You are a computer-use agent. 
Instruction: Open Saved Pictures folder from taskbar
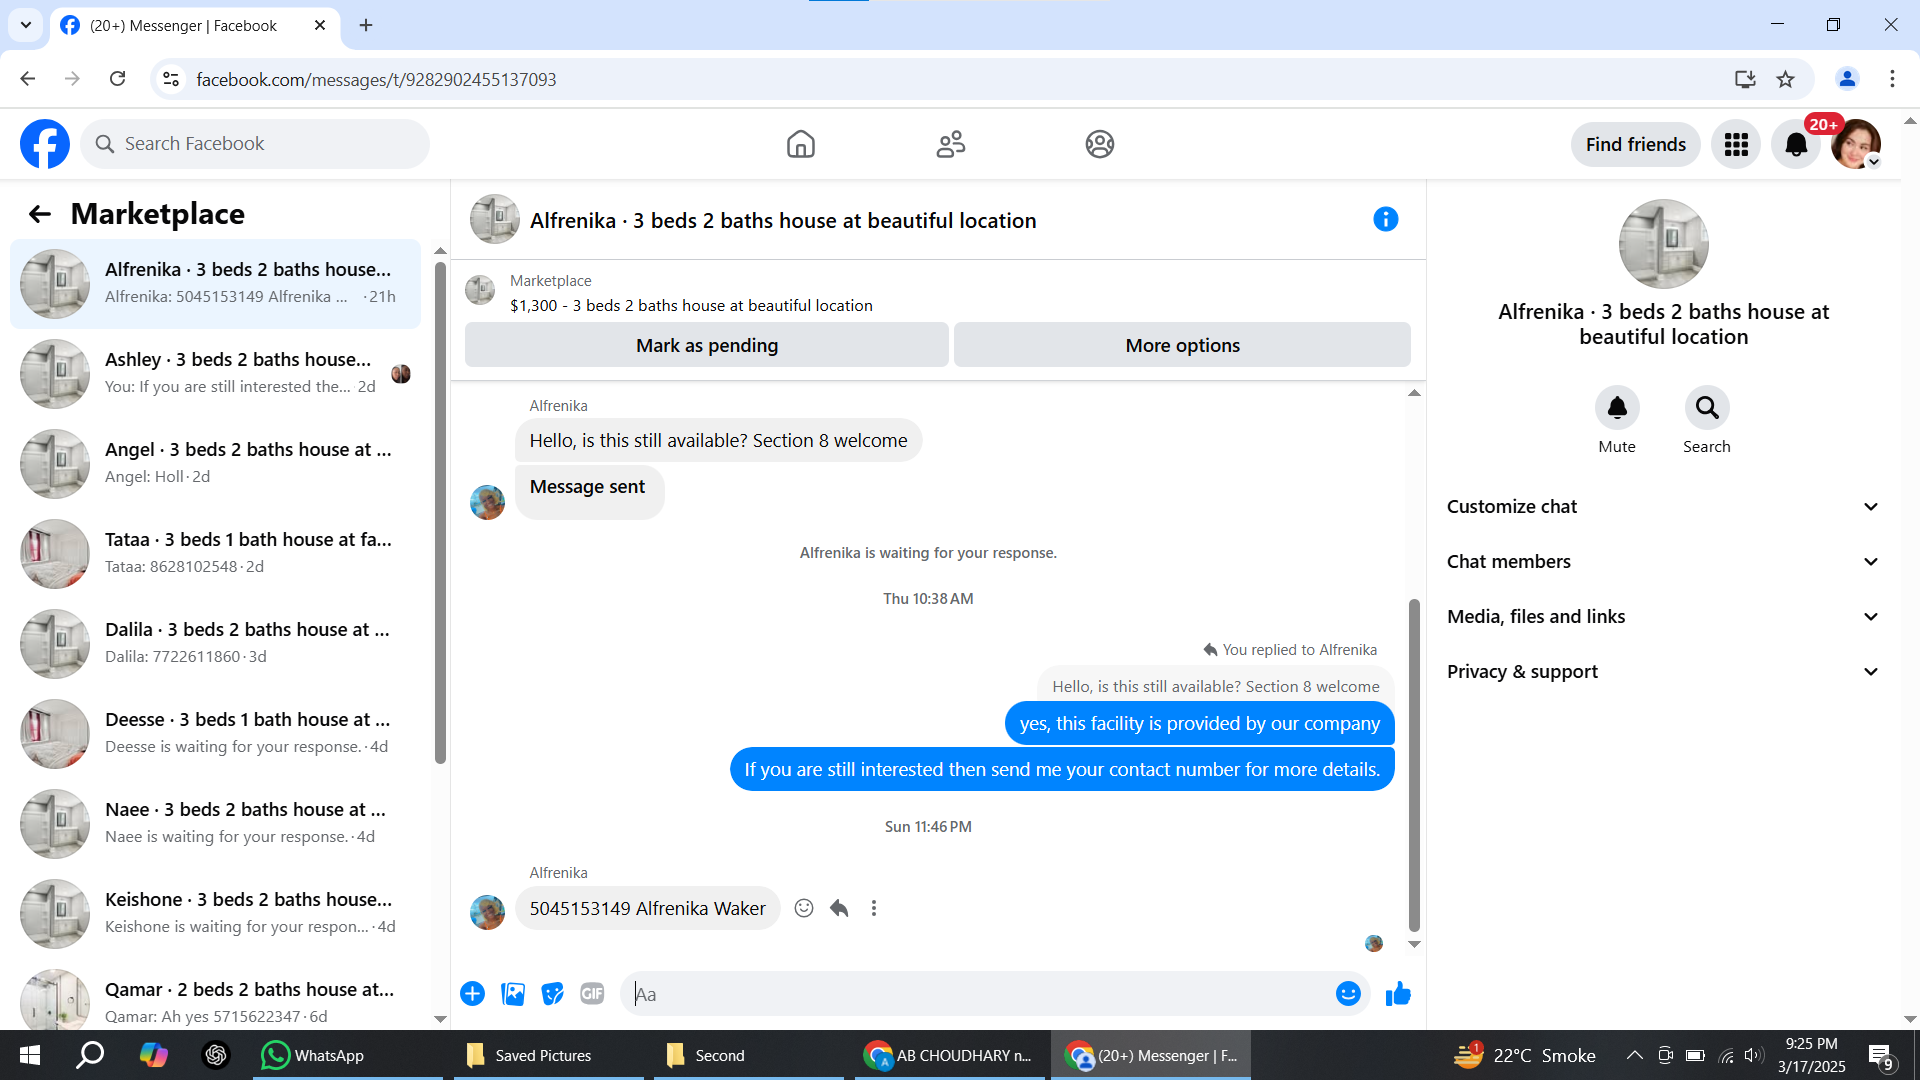click(x=548, y=1055)
